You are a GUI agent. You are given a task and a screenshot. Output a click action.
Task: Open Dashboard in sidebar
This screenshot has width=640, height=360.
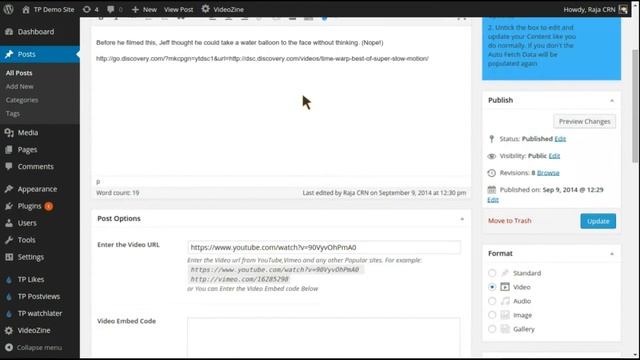36,31
